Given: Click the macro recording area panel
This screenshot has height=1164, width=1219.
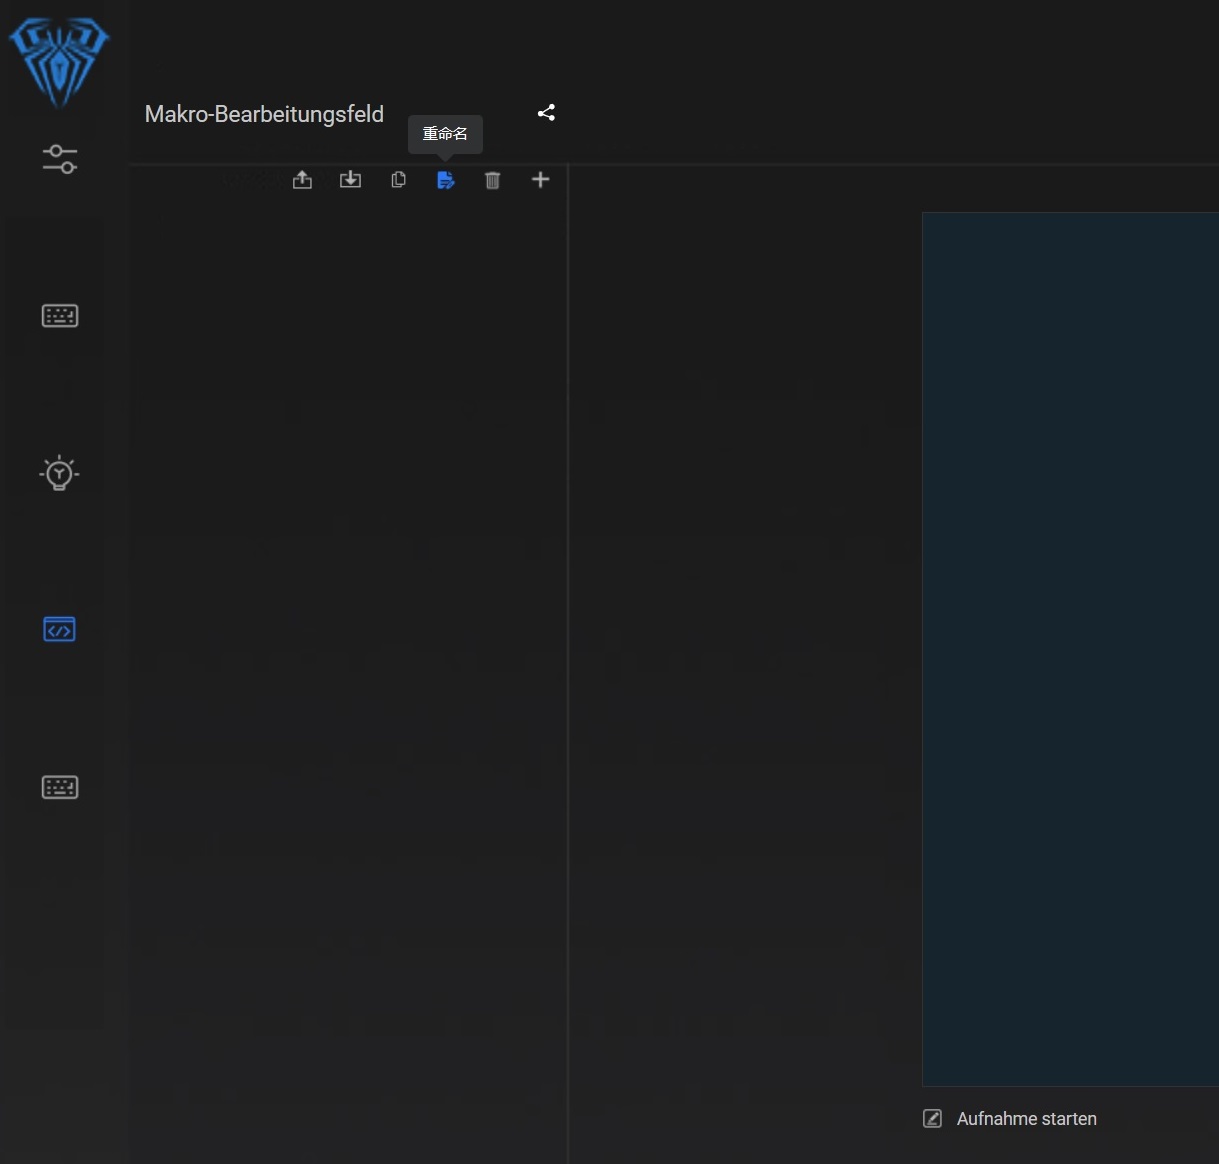Looking at the screenshot, I should coord(1070,649).
